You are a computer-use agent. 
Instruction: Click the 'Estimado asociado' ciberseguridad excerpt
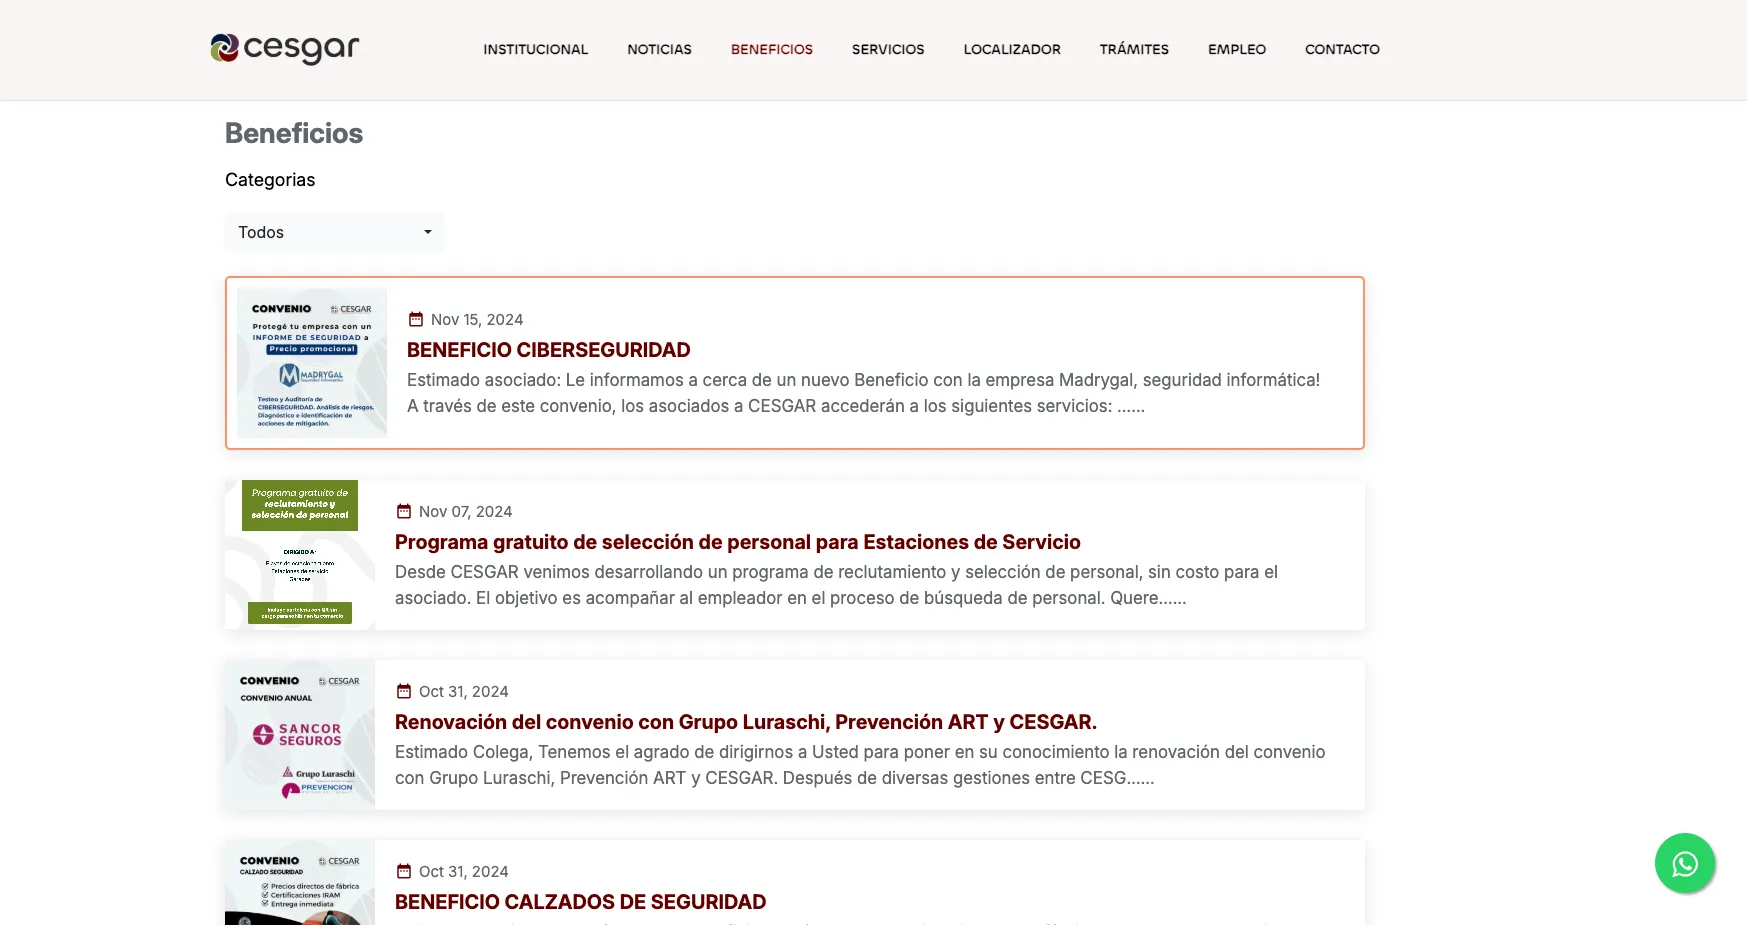click(864, 393)
